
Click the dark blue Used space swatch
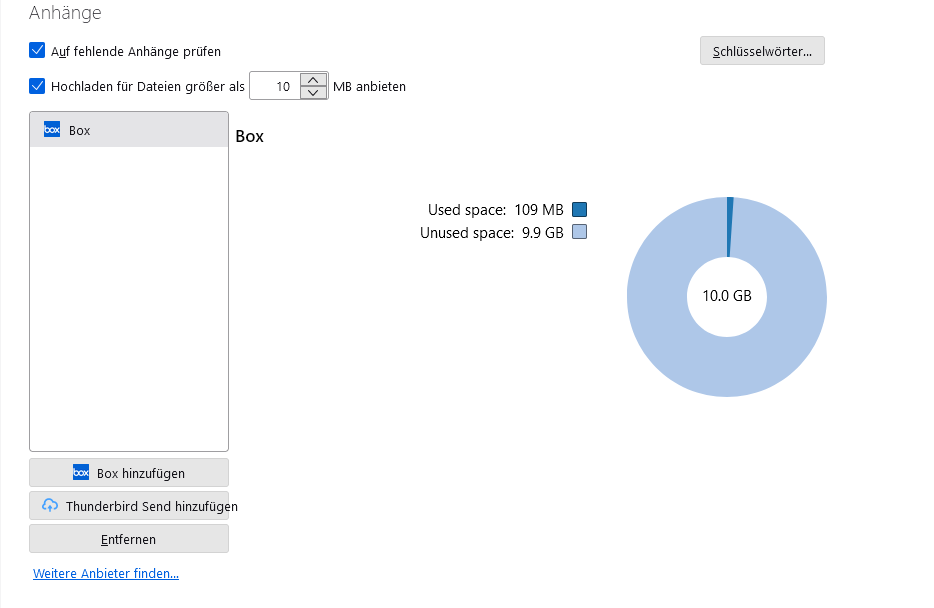coord(579,210)
